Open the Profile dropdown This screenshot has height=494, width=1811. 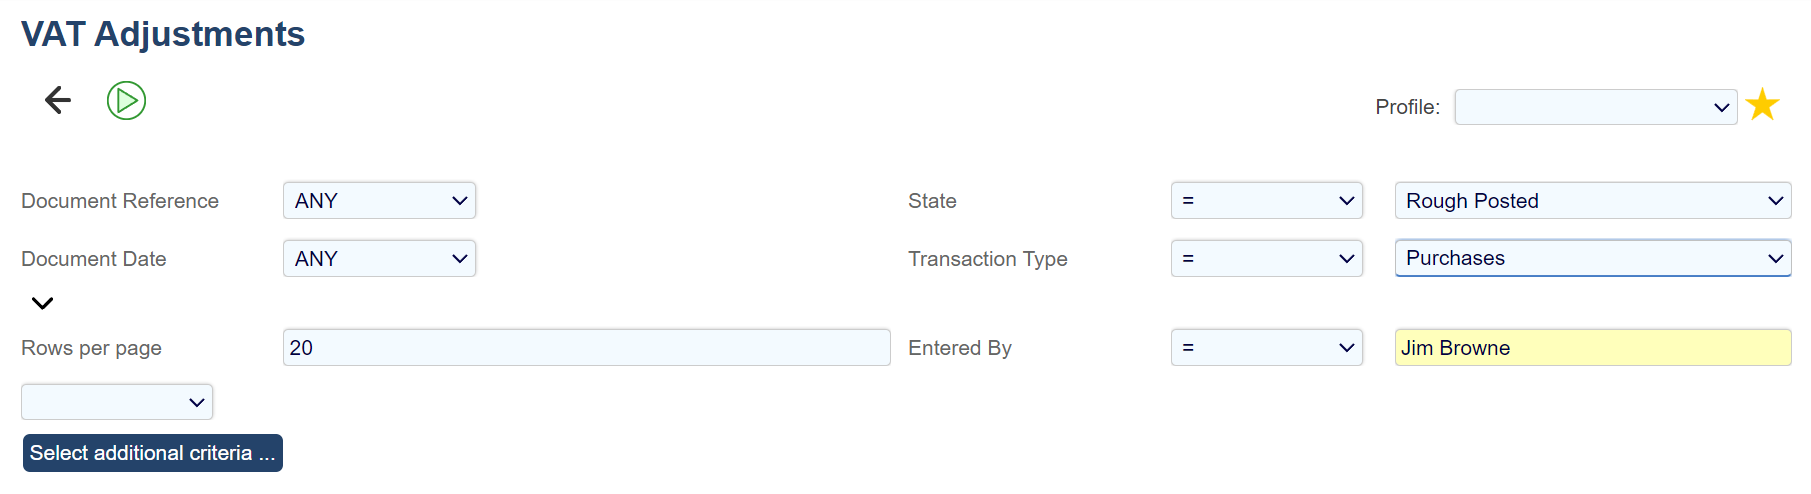click(1595, 107)
